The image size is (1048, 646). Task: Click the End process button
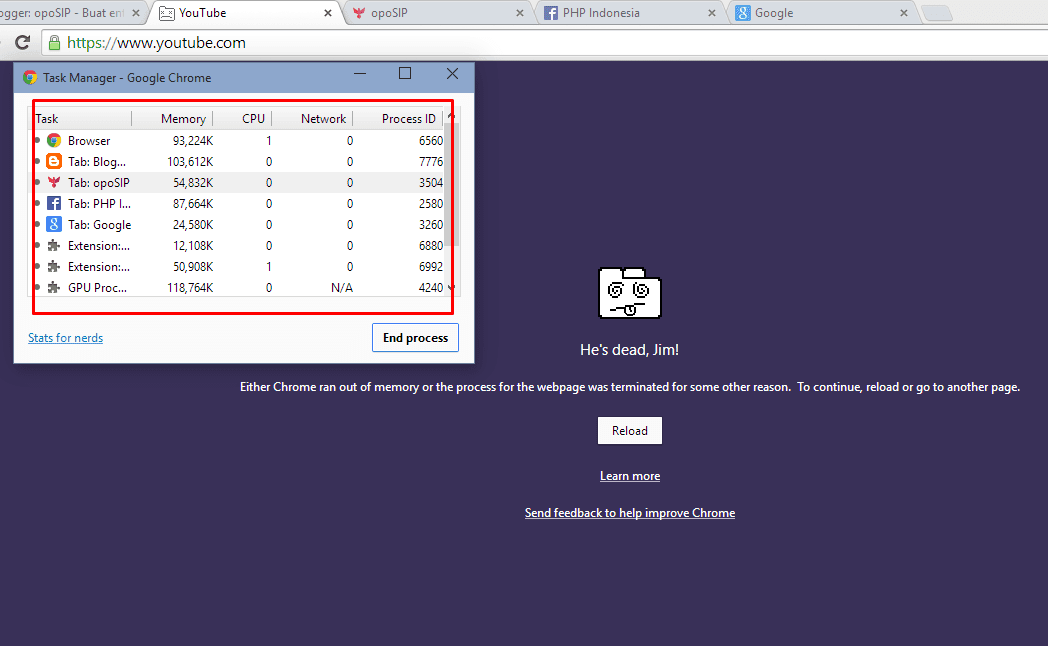click(x=415, y=337)
